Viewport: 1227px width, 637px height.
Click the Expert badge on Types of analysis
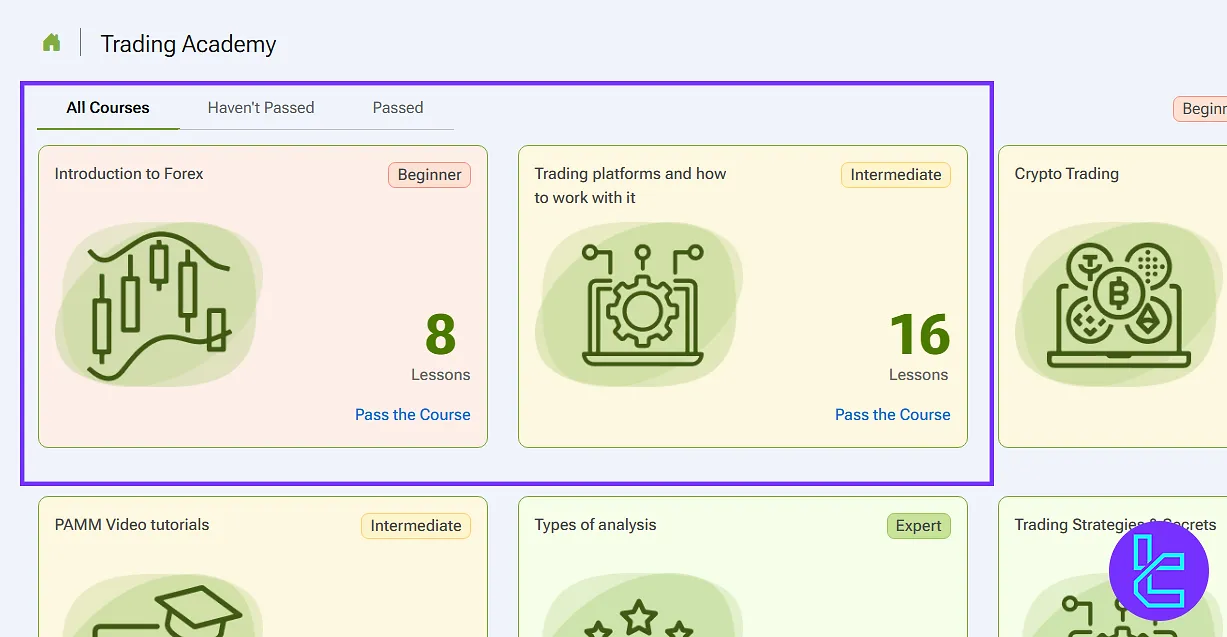[x=918, y=526]
